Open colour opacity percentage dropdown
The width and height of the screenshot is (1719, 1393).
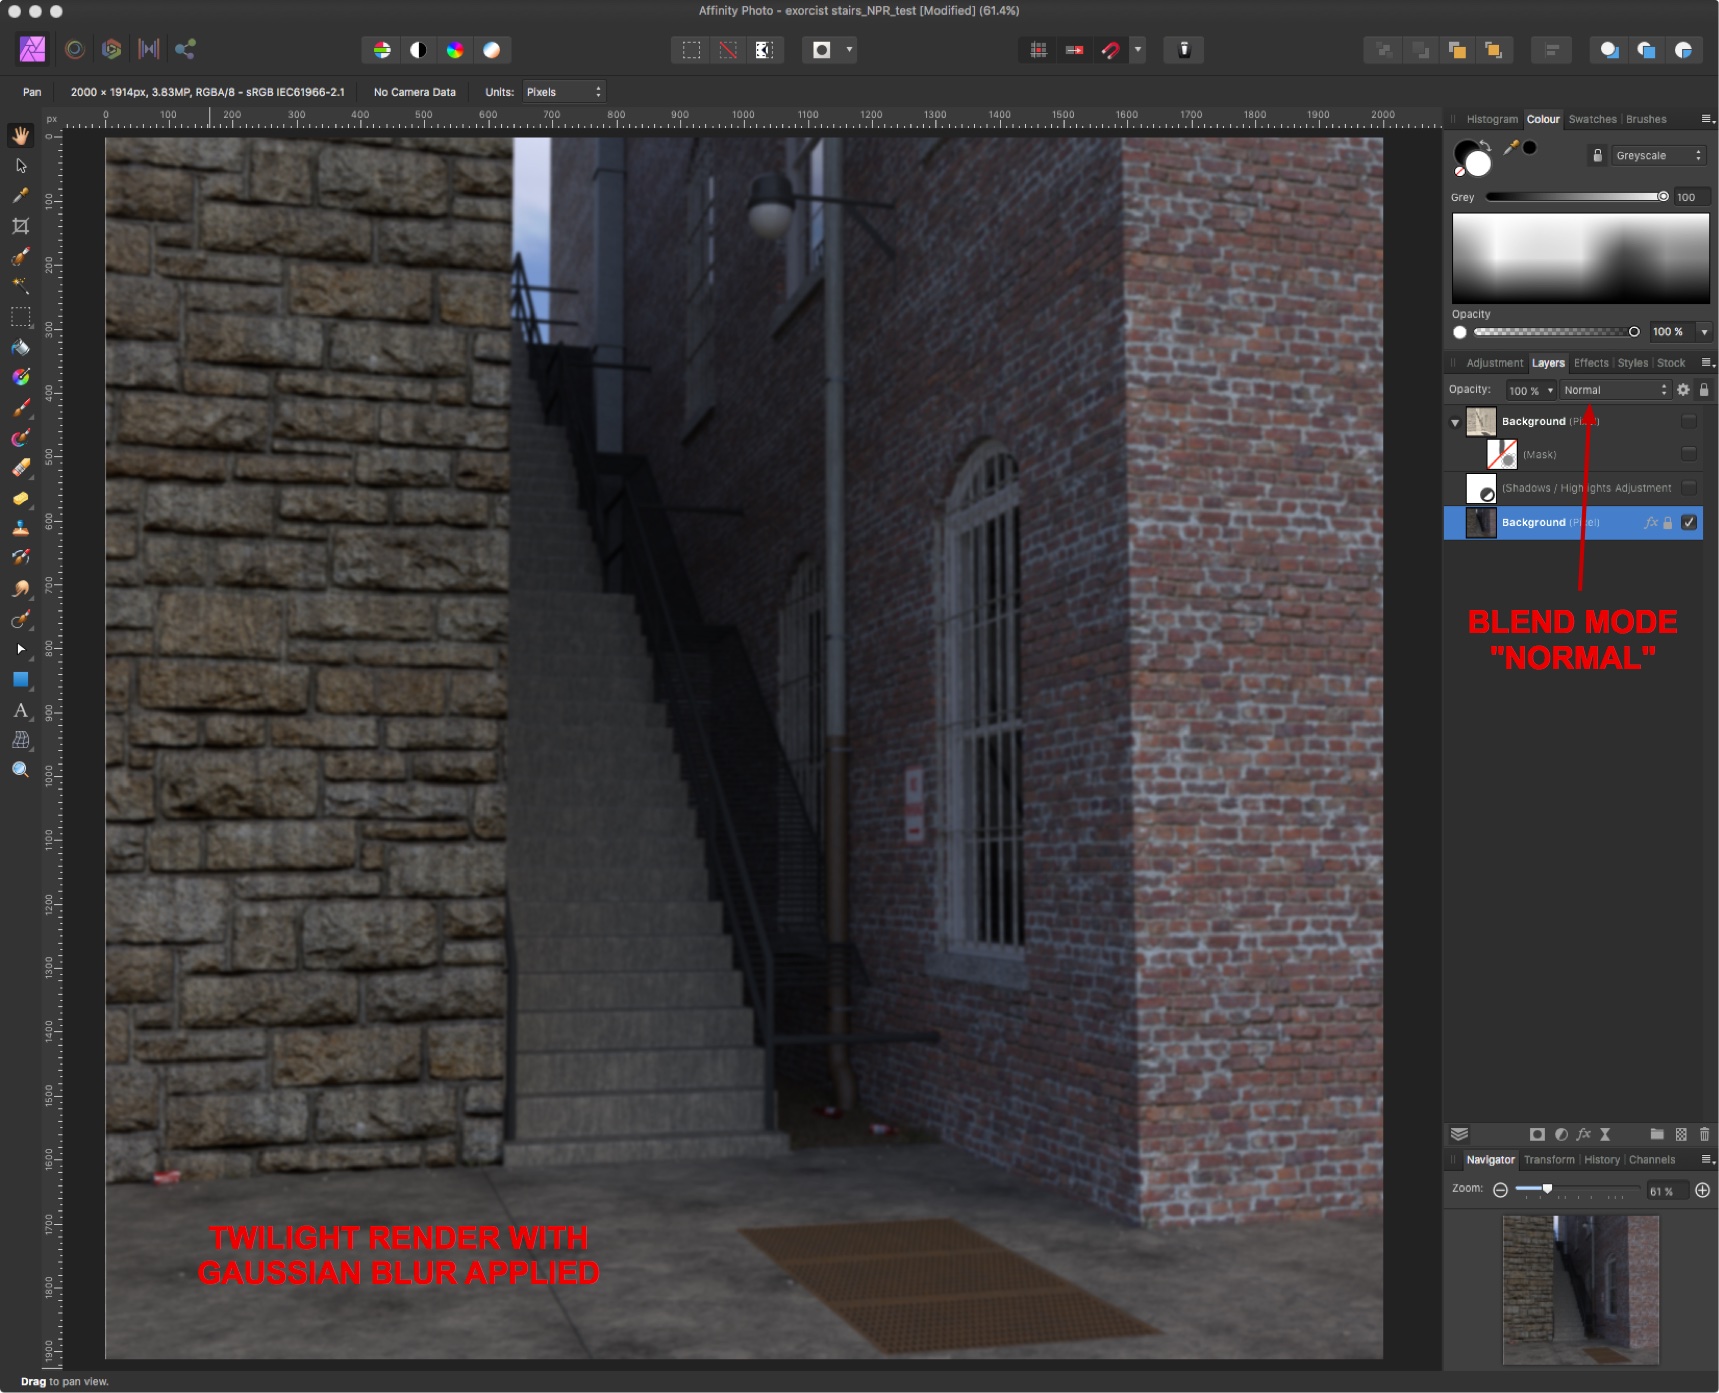[x=1704, y=332]
